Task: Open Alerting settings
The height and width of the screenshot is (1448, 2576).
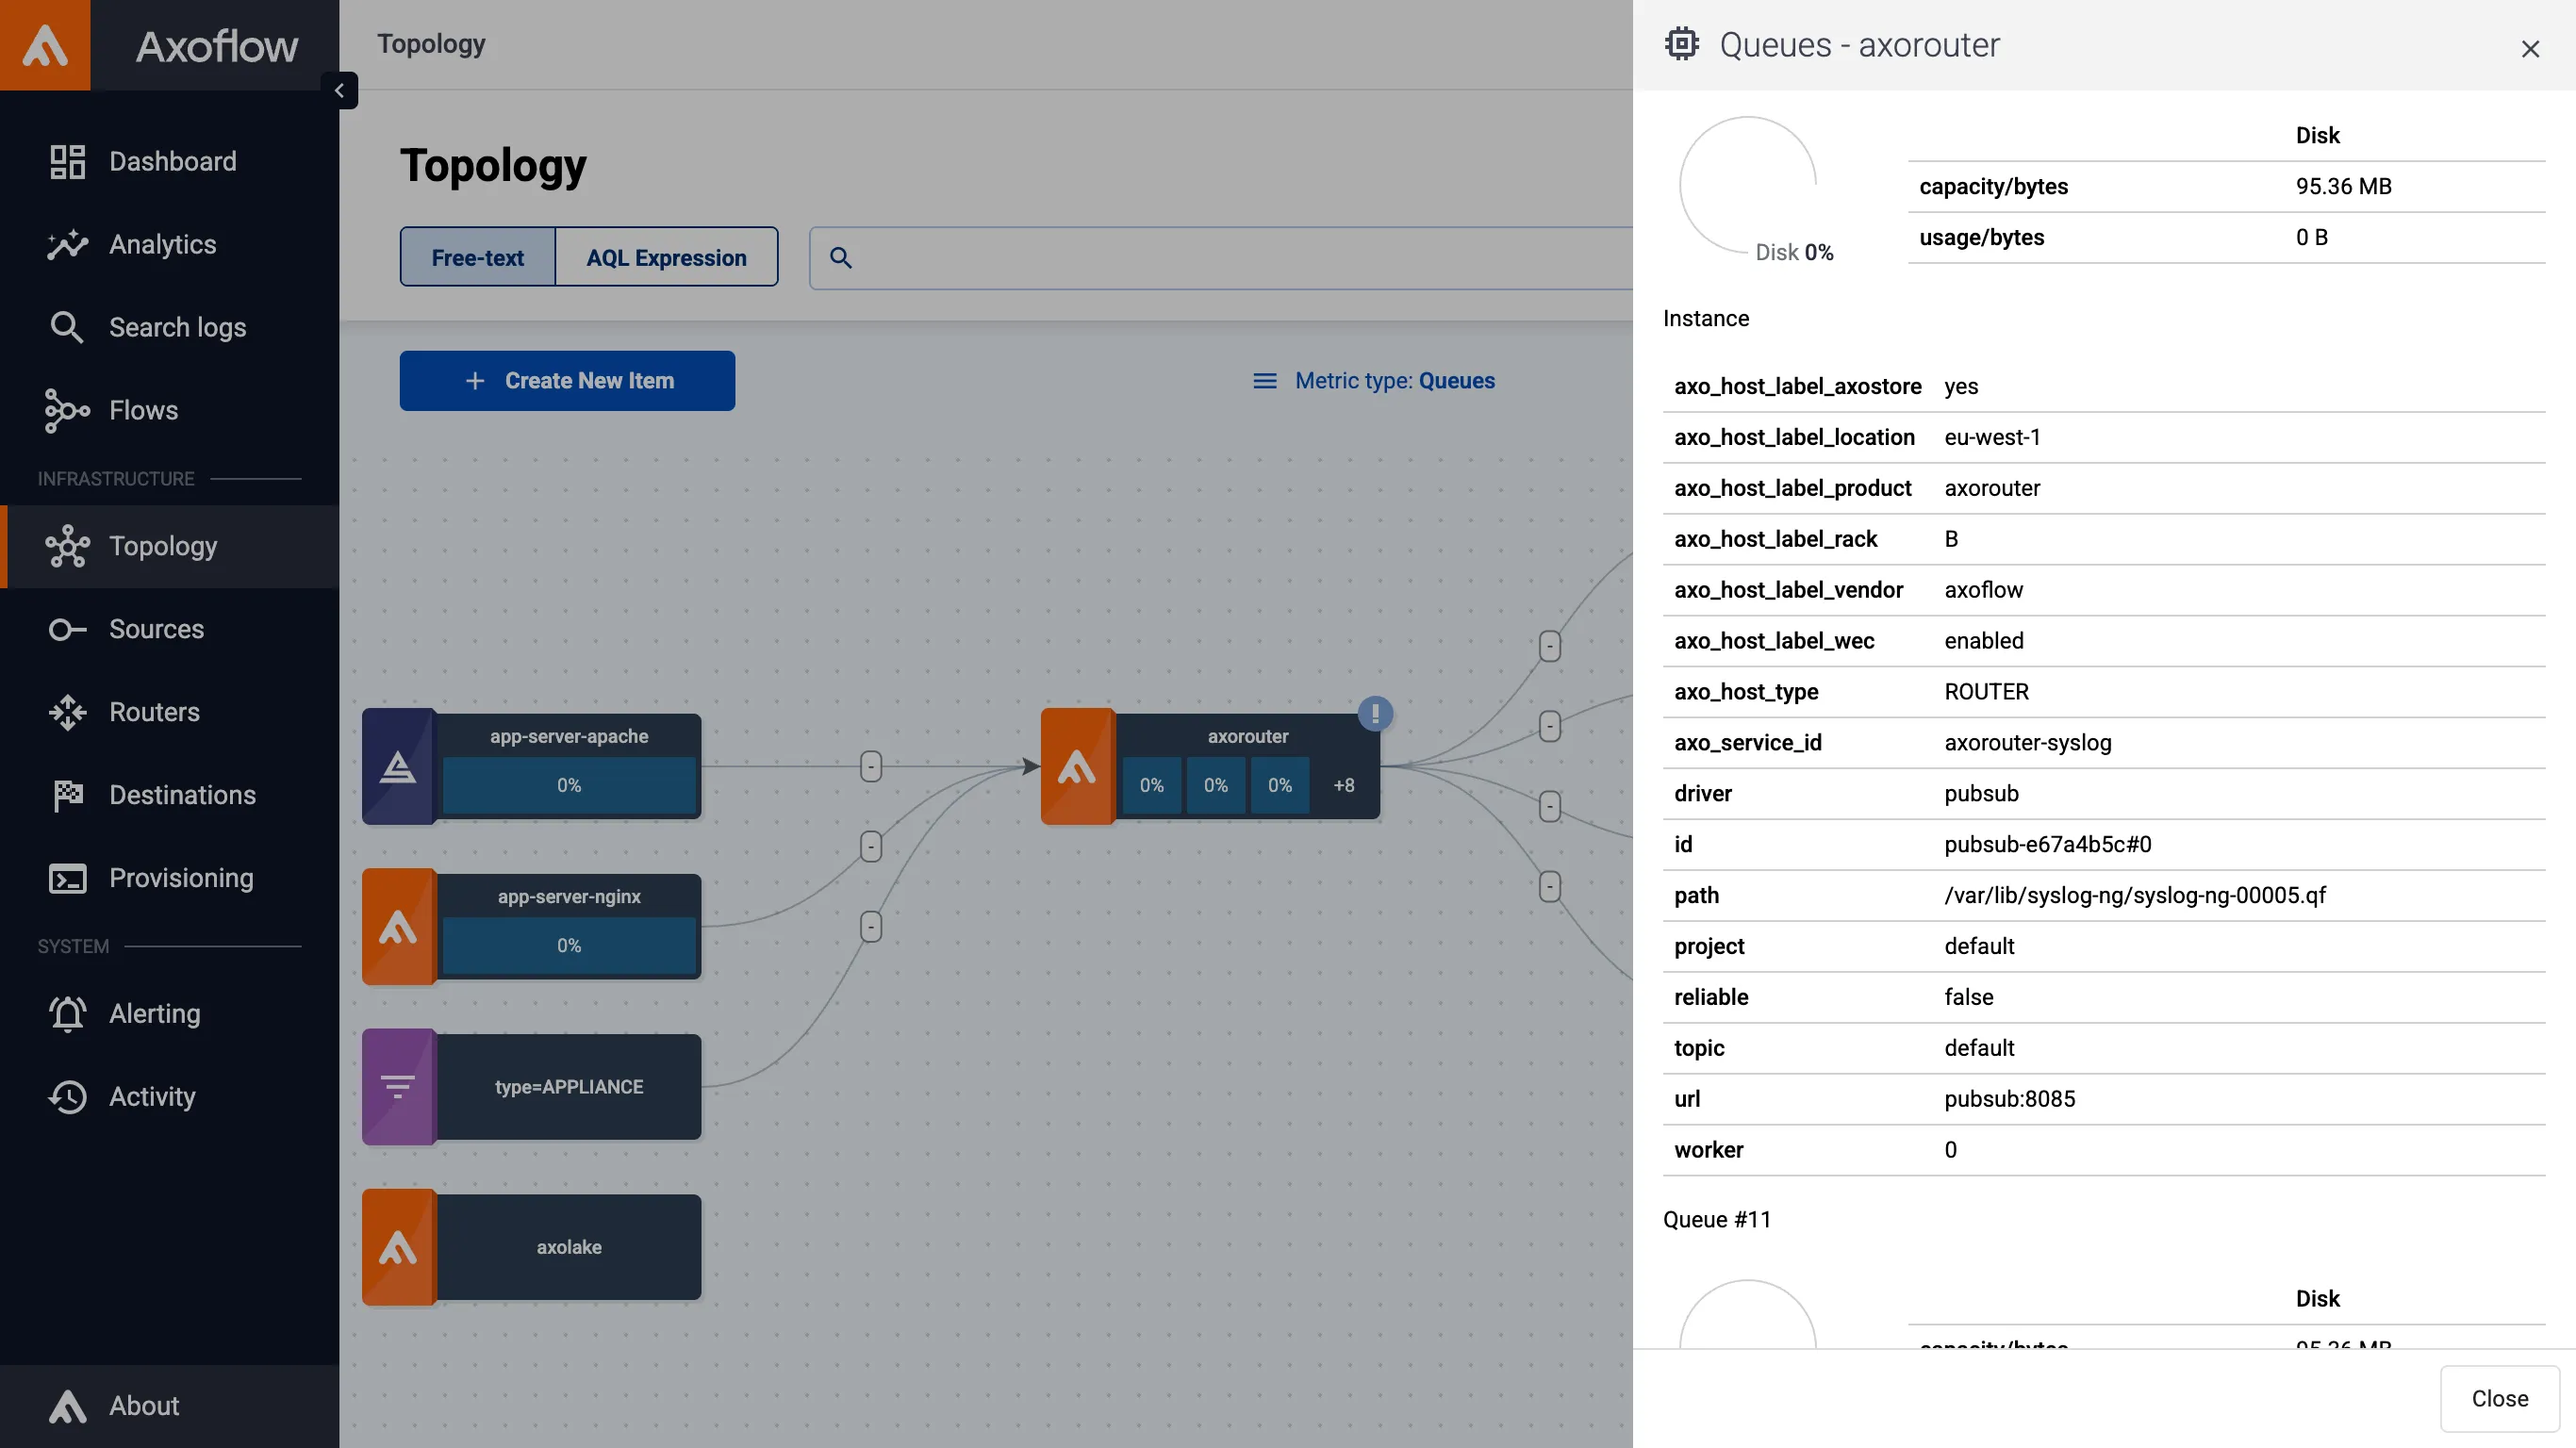Action: point(154,1013)
